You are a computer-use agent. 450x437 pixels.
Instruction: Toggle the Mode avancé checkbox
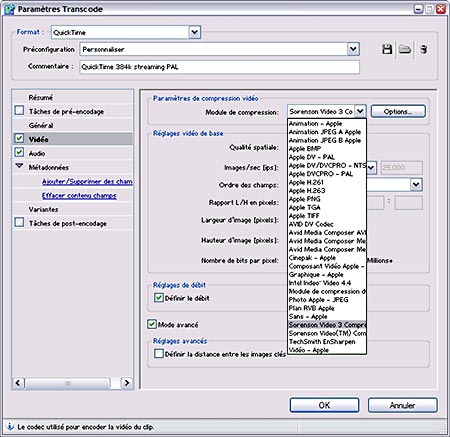point(152,324)
